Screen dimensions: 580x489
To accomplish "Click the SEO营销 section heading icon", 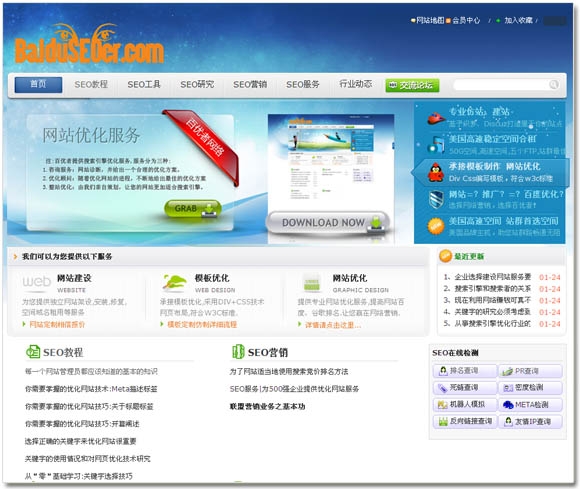I will (238, 352).
